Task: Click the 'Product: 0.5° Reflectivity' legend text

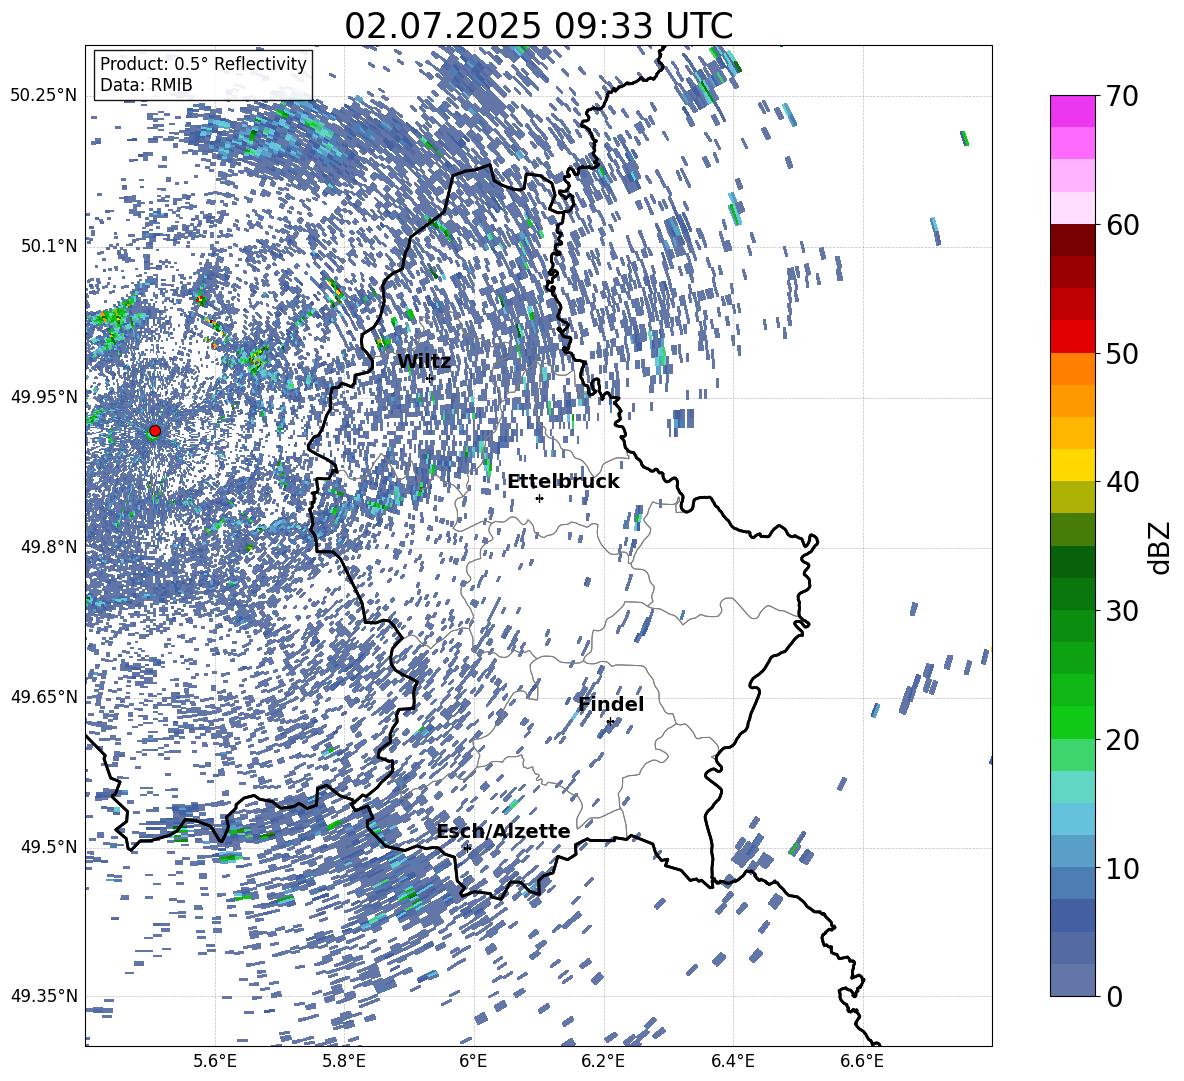Action: point(203,63)
